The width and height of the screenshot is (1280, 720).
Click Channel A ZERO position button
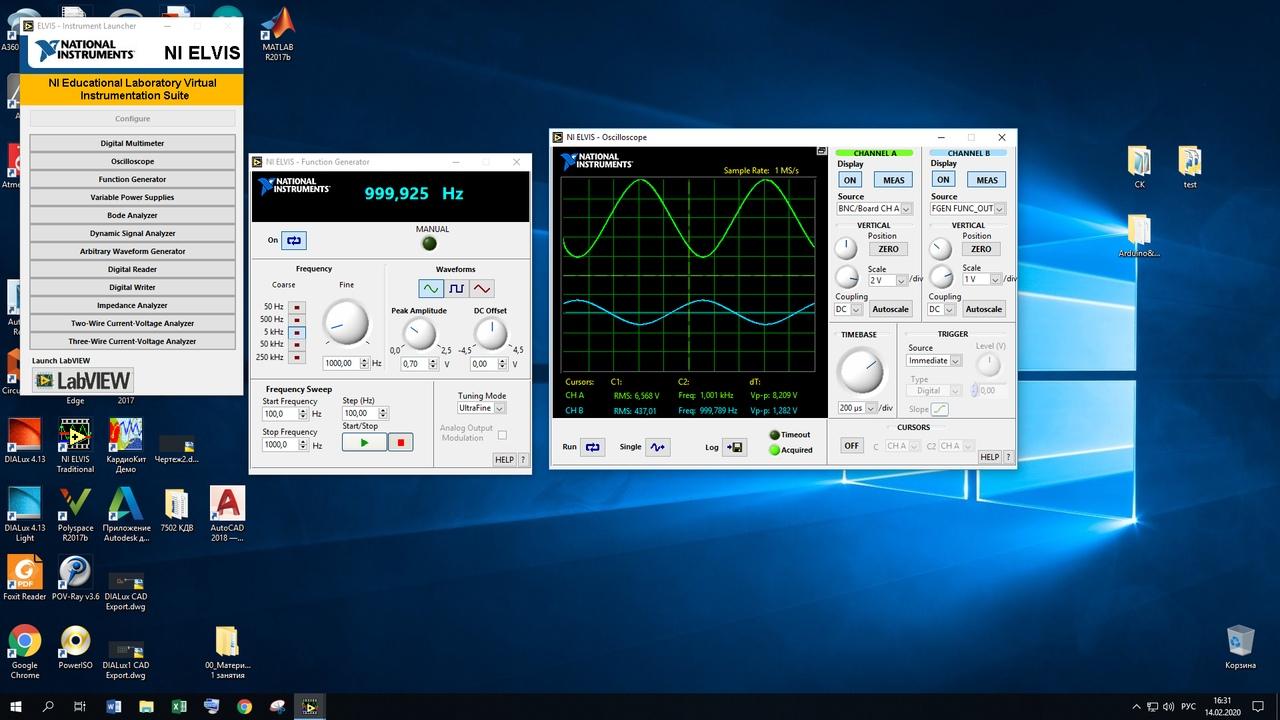888,249
